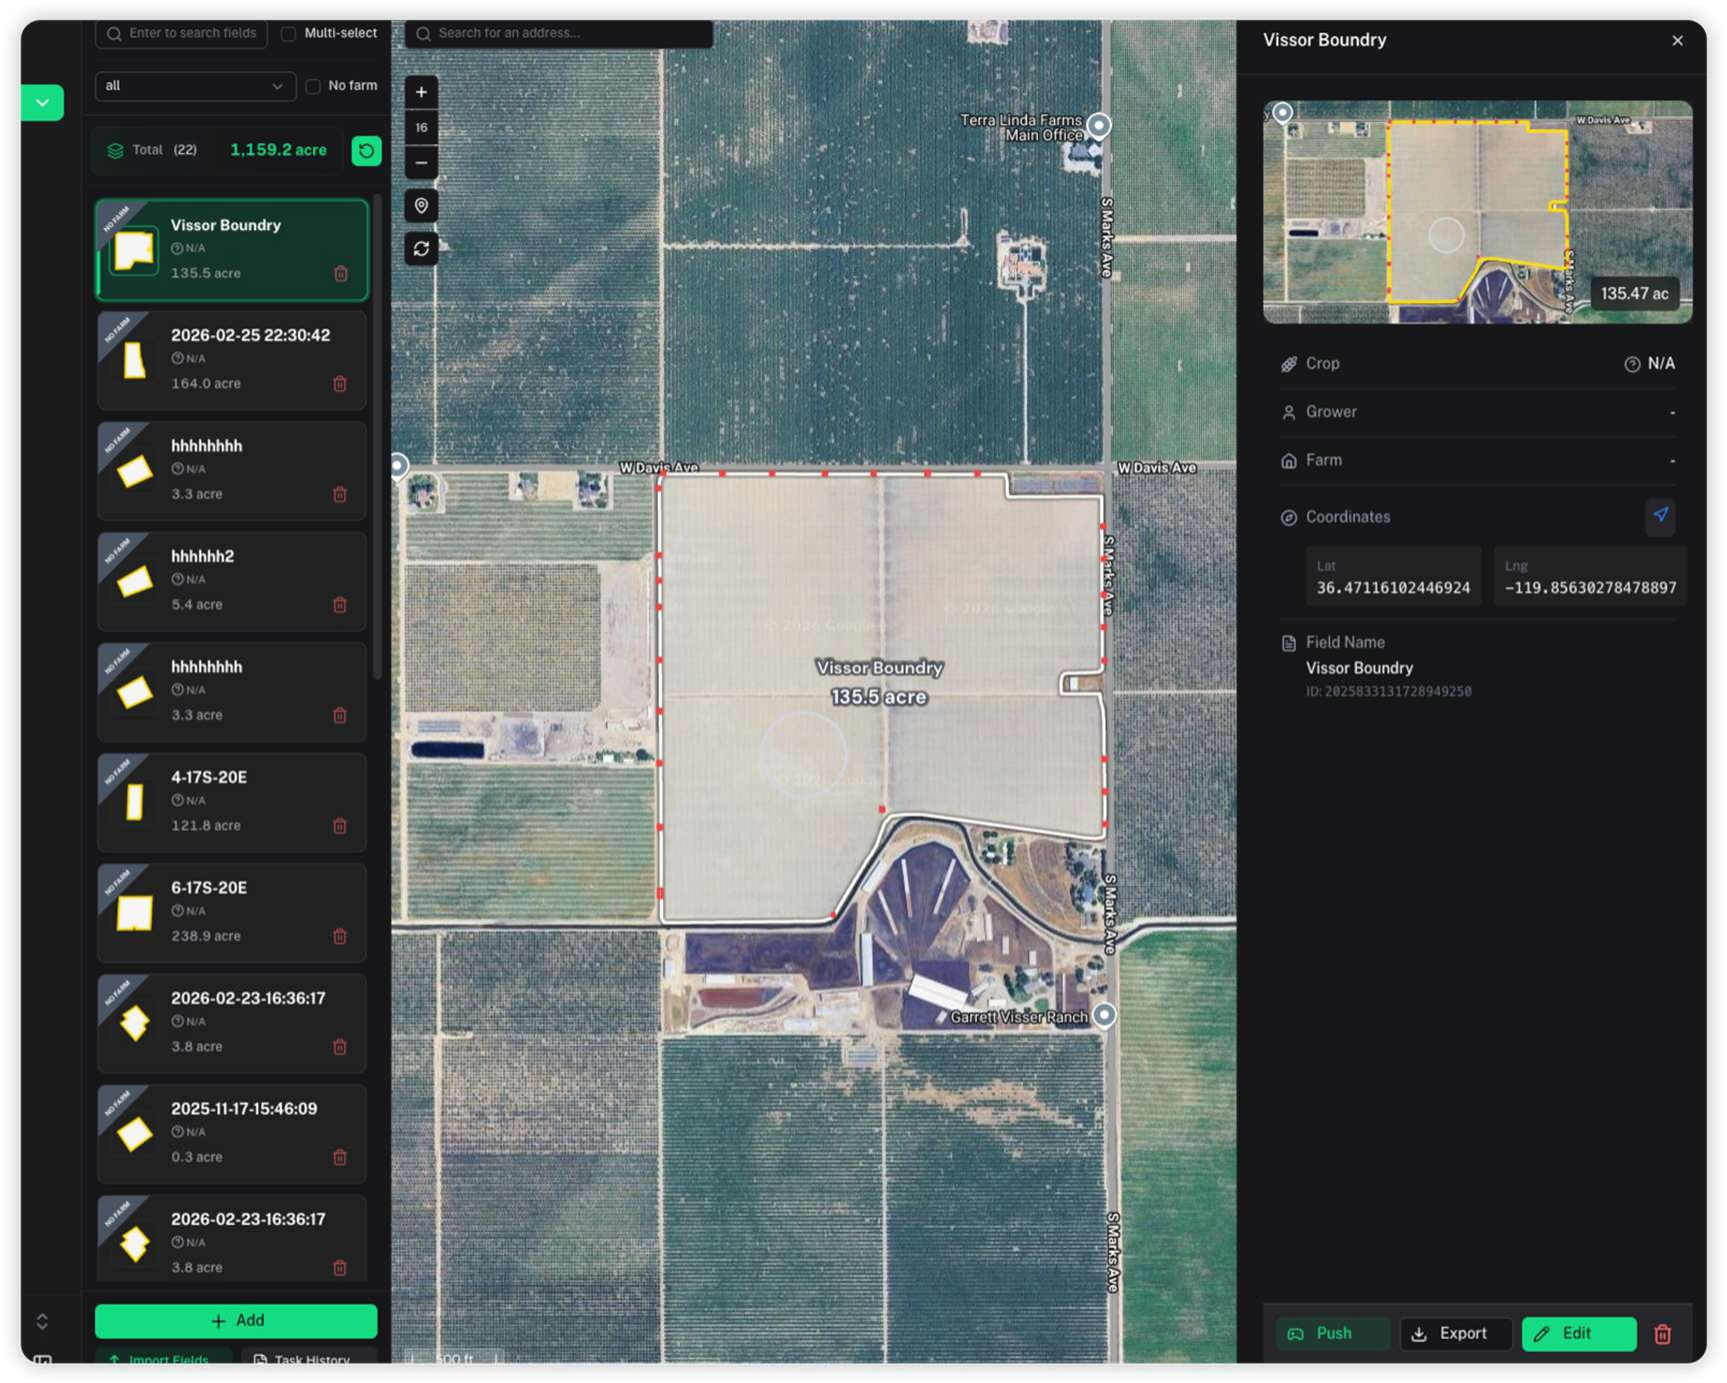Enable the Multi-select checkbox
1727x1383 pixels.
pyautogui.click(x=289, y=34)
